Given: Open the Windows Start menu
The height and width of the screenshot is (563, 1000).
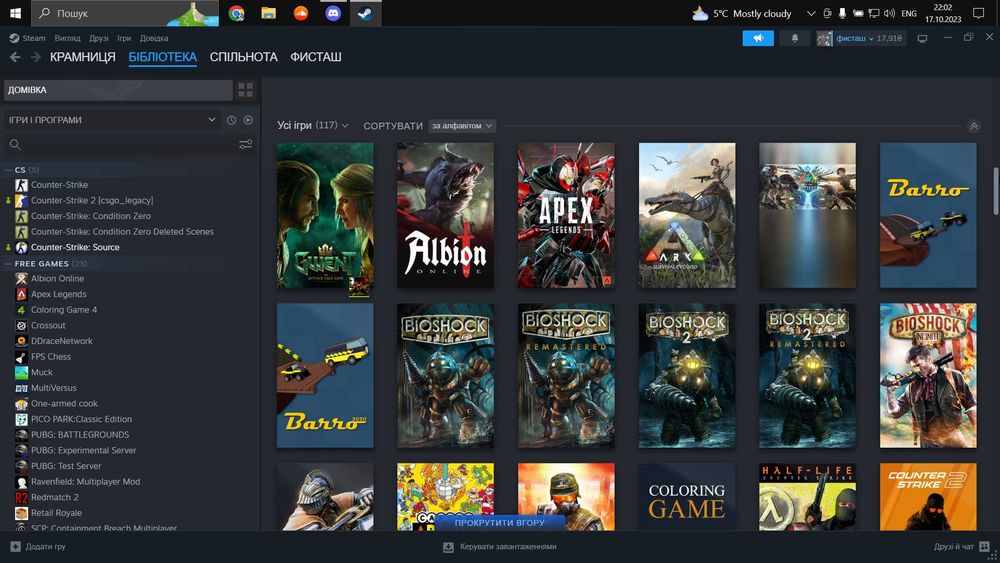Looking at the screenshot, I should [15, 13].
